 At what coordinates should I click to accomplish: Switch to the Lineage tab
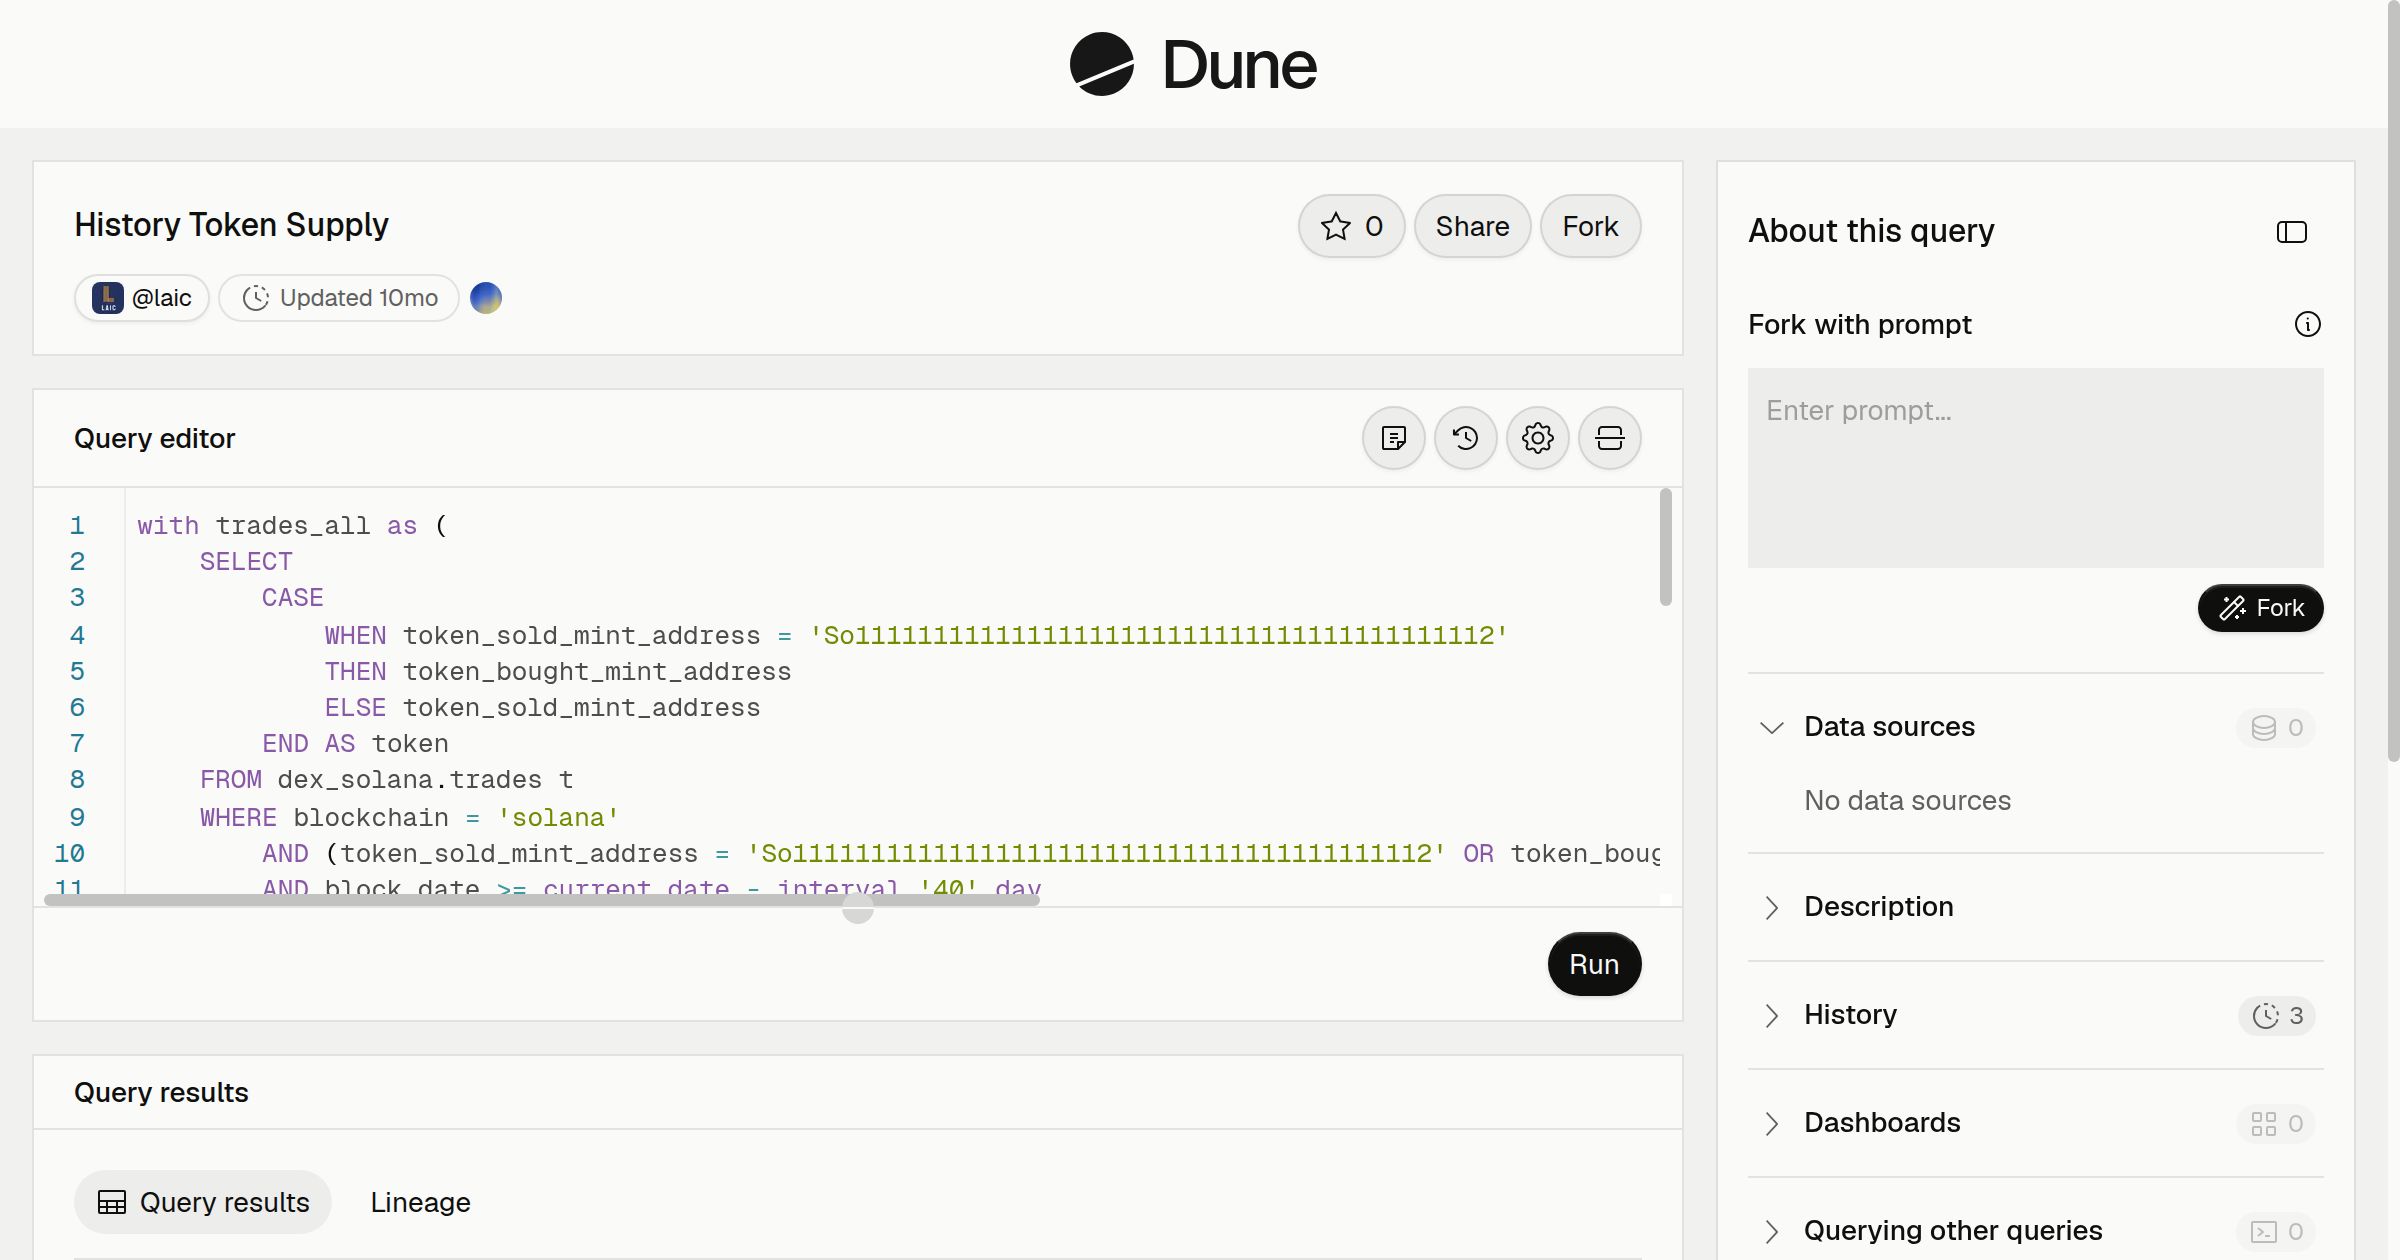pos(420,1202)
